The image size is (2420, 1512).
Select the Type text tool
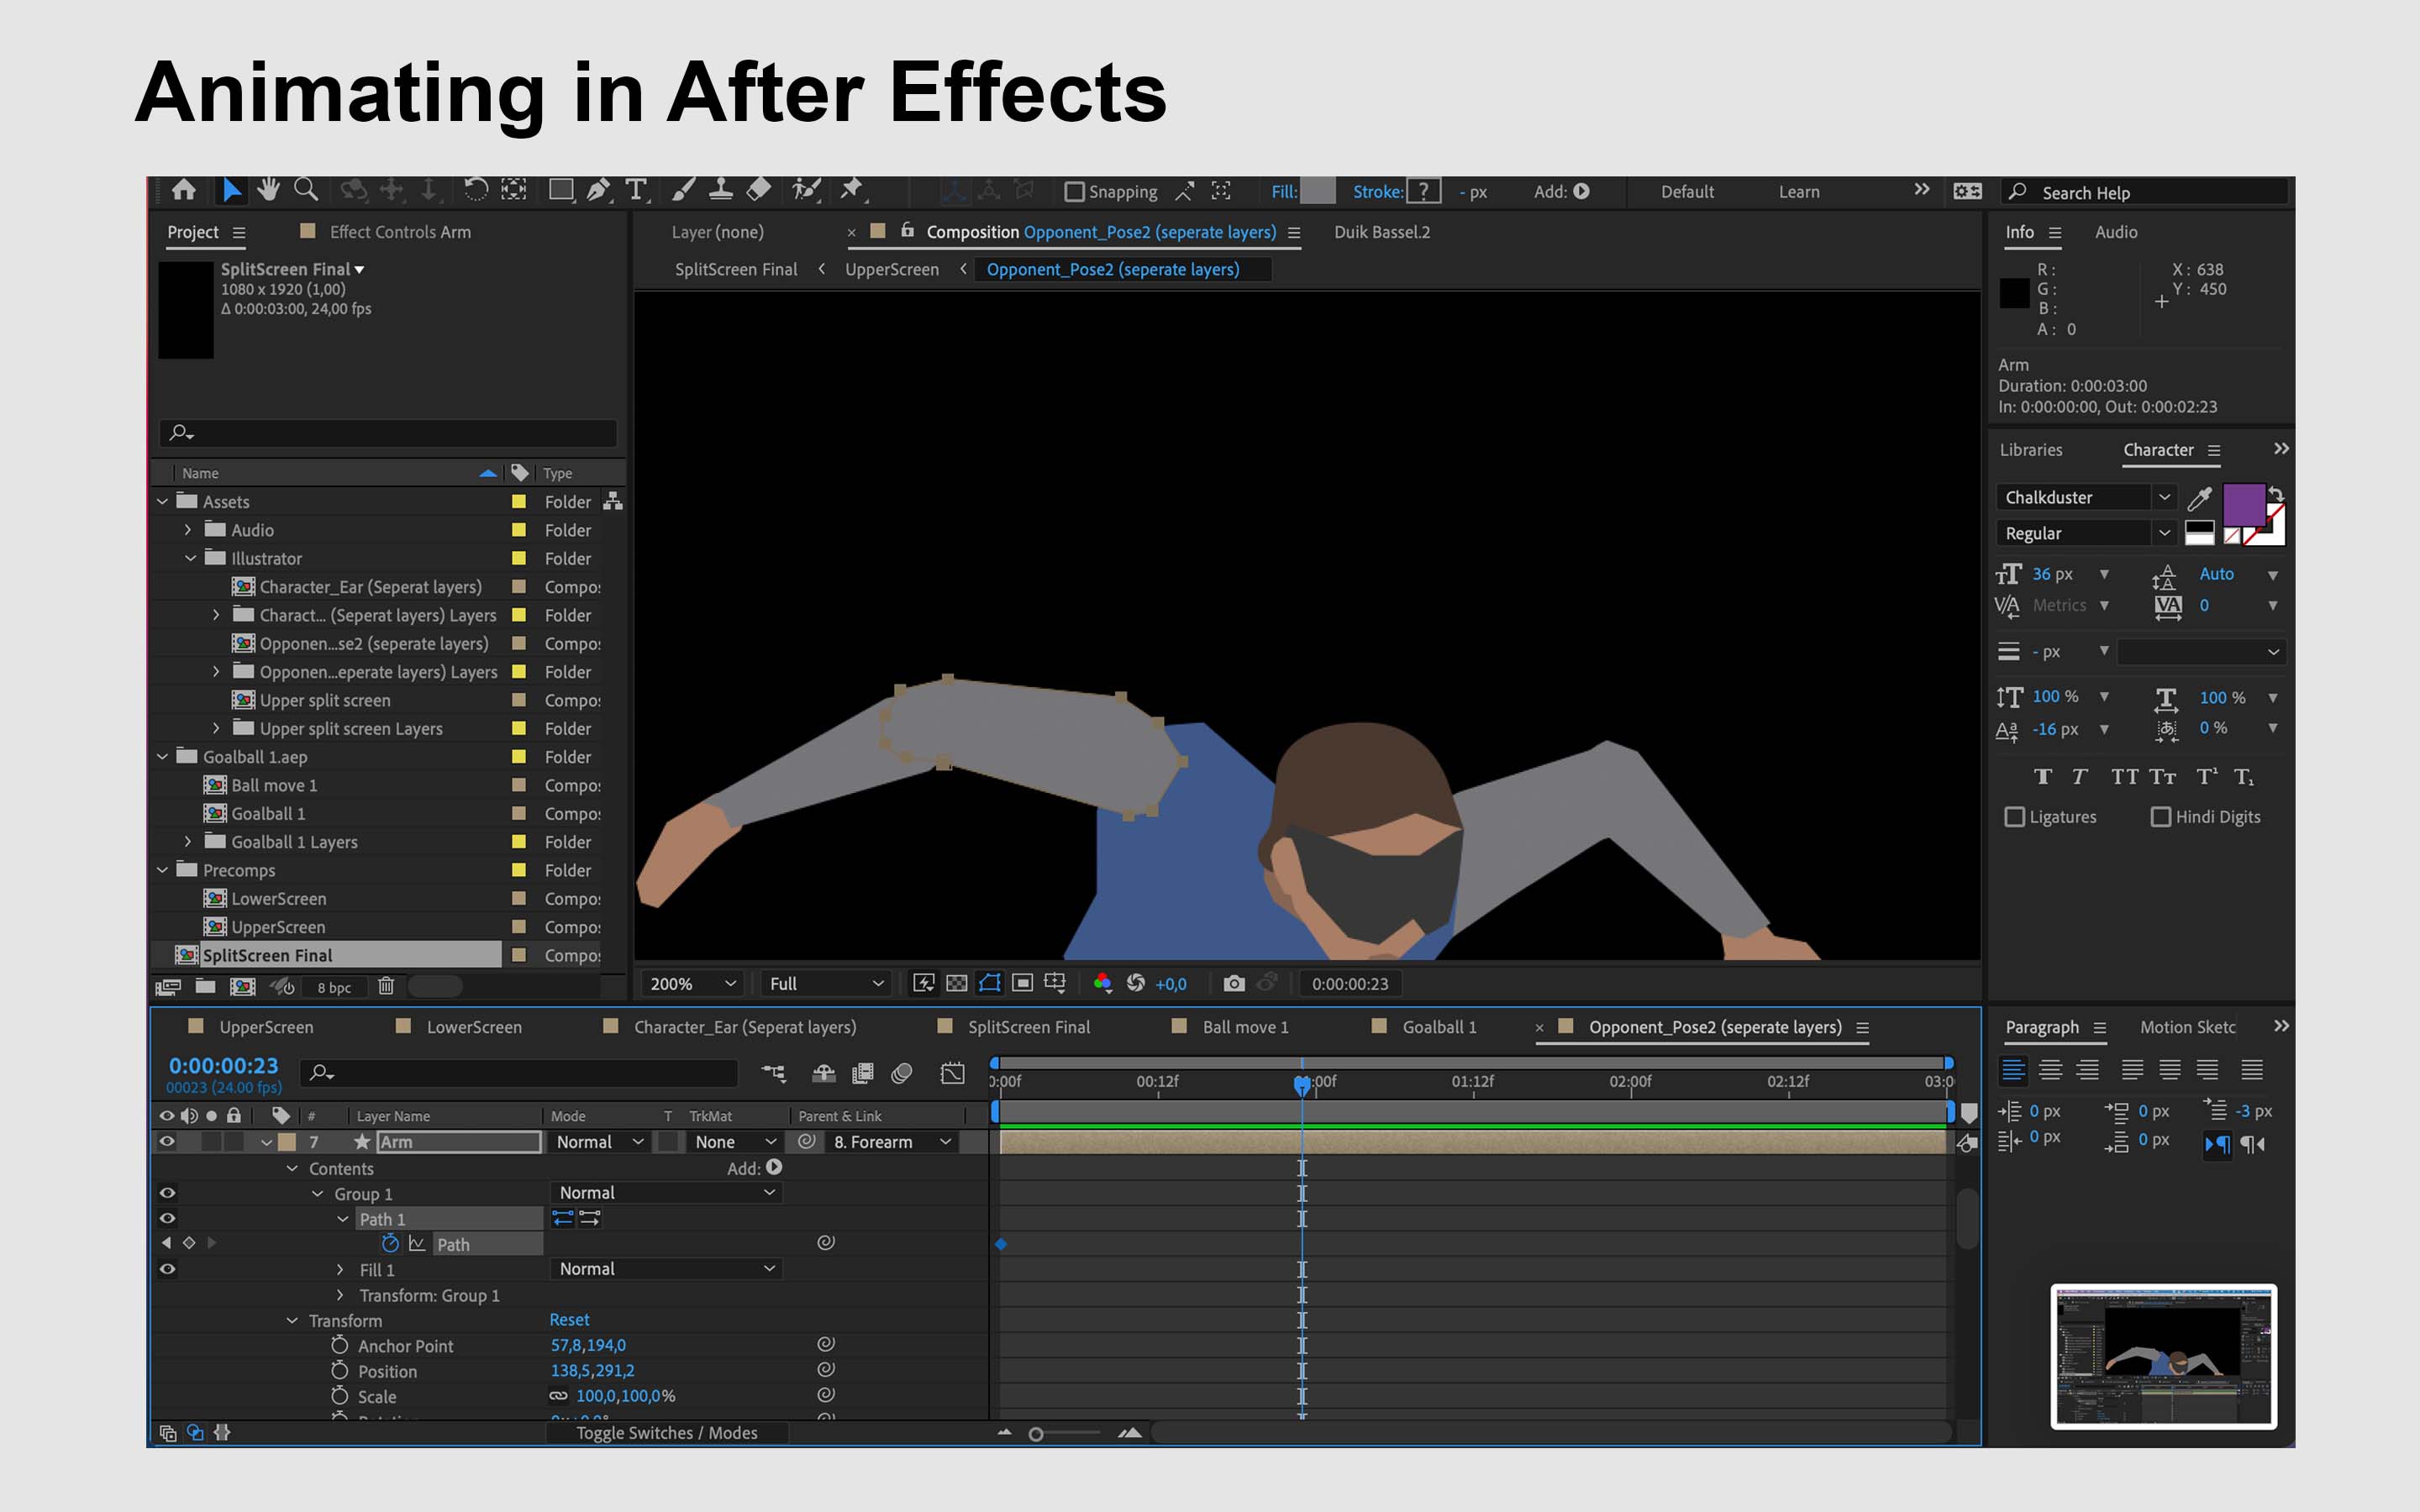click(636, 190)
